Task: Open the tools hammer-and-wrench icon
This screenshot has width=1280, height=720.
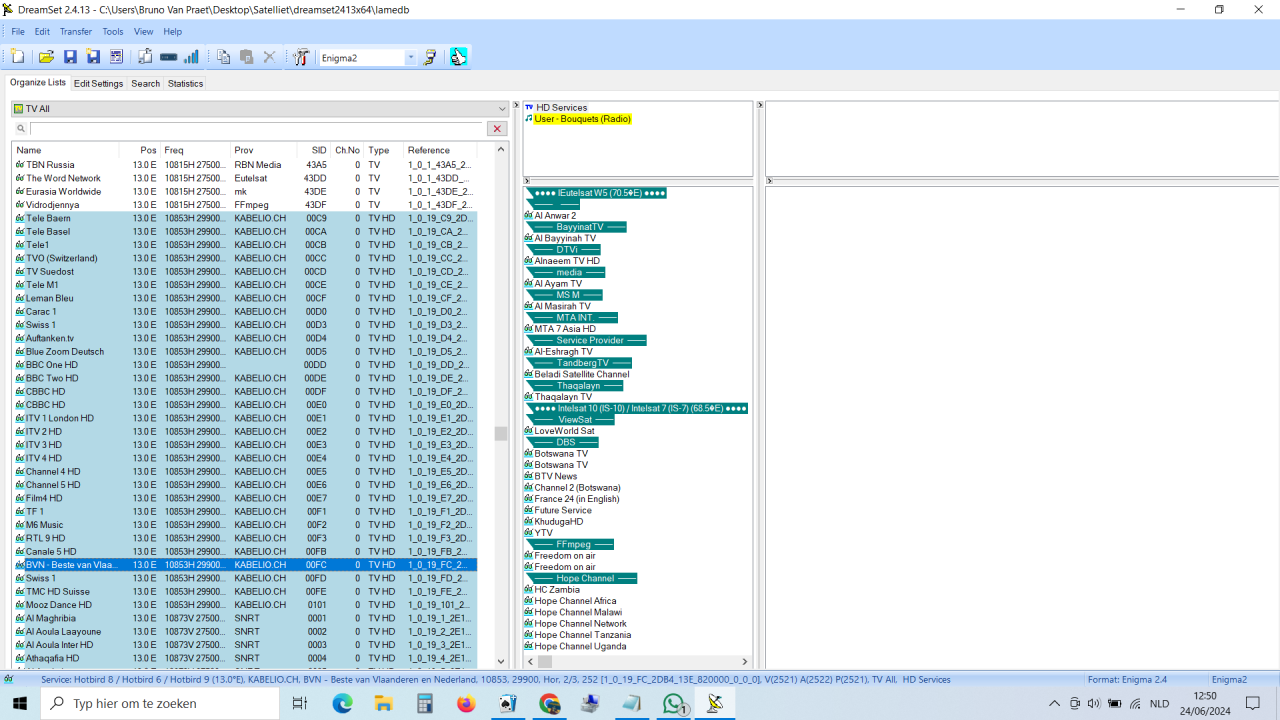Action: click(x=300, y=57)
